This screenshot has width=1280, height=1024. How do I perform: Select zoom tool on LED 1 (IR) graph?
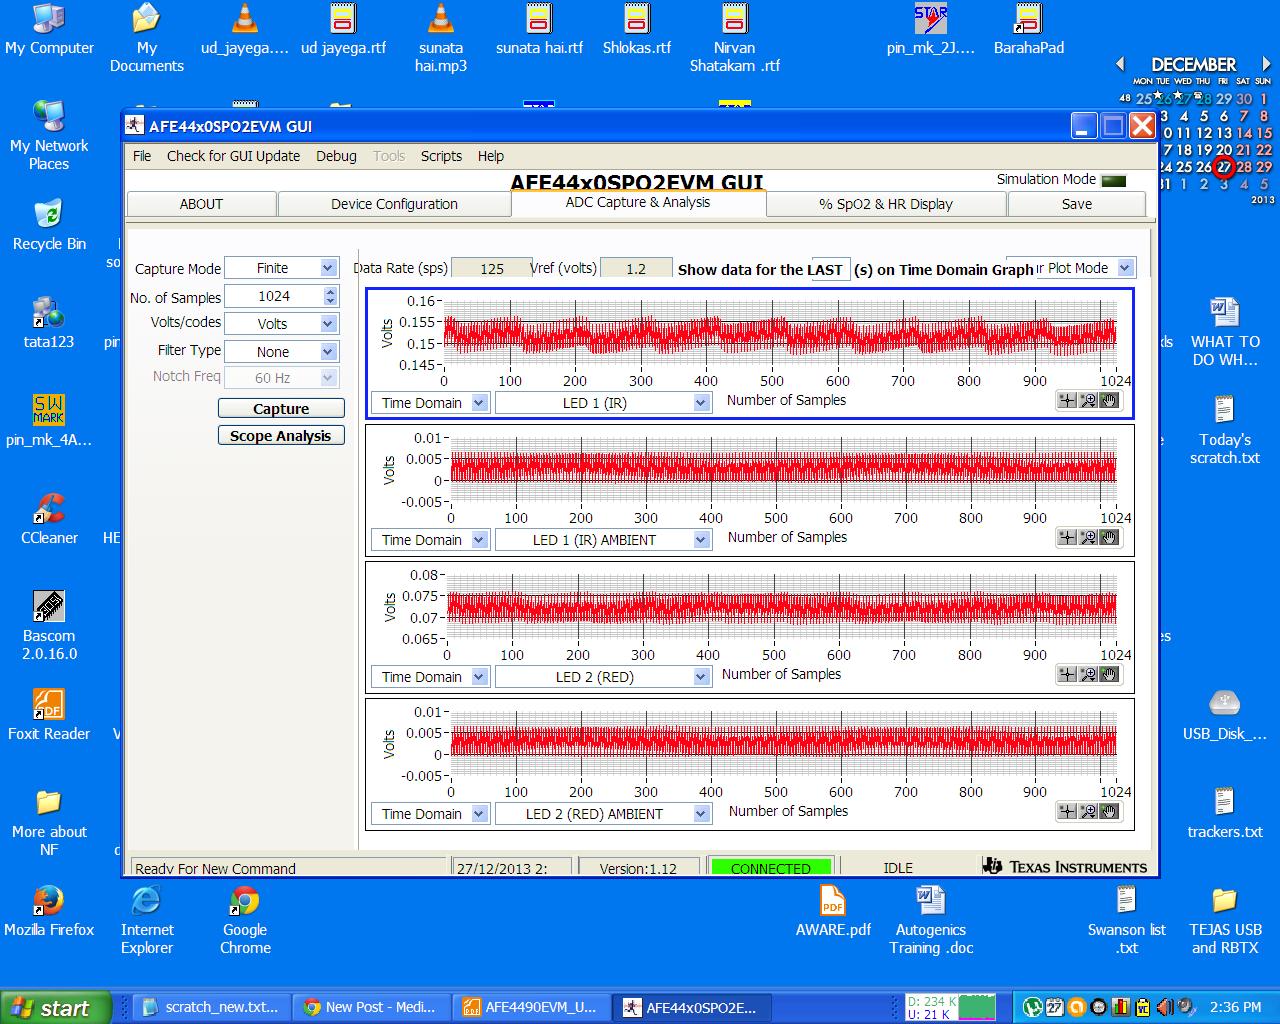(1088, 400)
